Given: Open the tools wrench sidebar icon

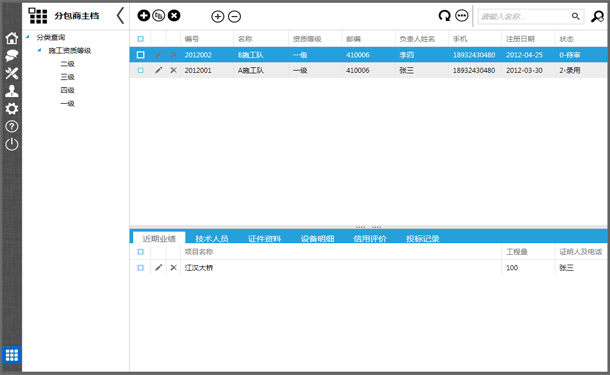Looking at the screenshot, I should coord(12,73).
